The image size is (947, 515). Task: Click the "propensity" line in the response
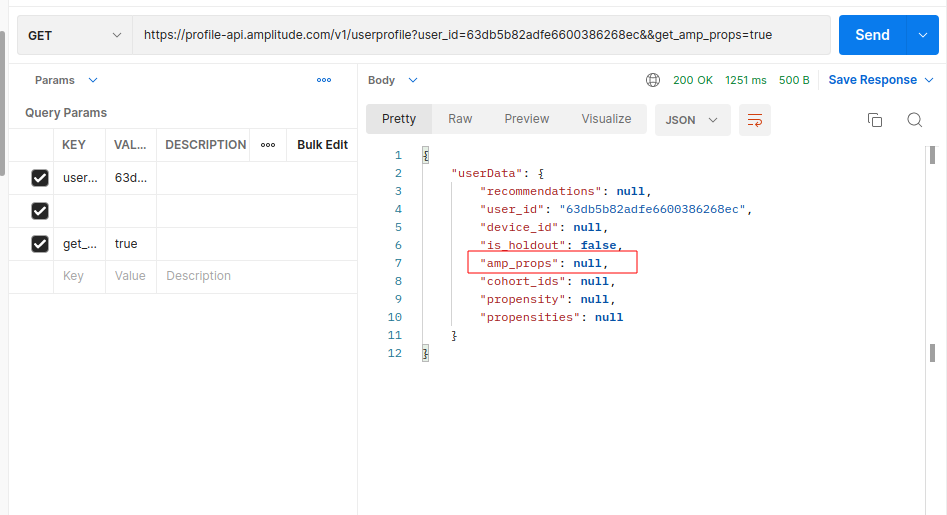coord(547,299)
